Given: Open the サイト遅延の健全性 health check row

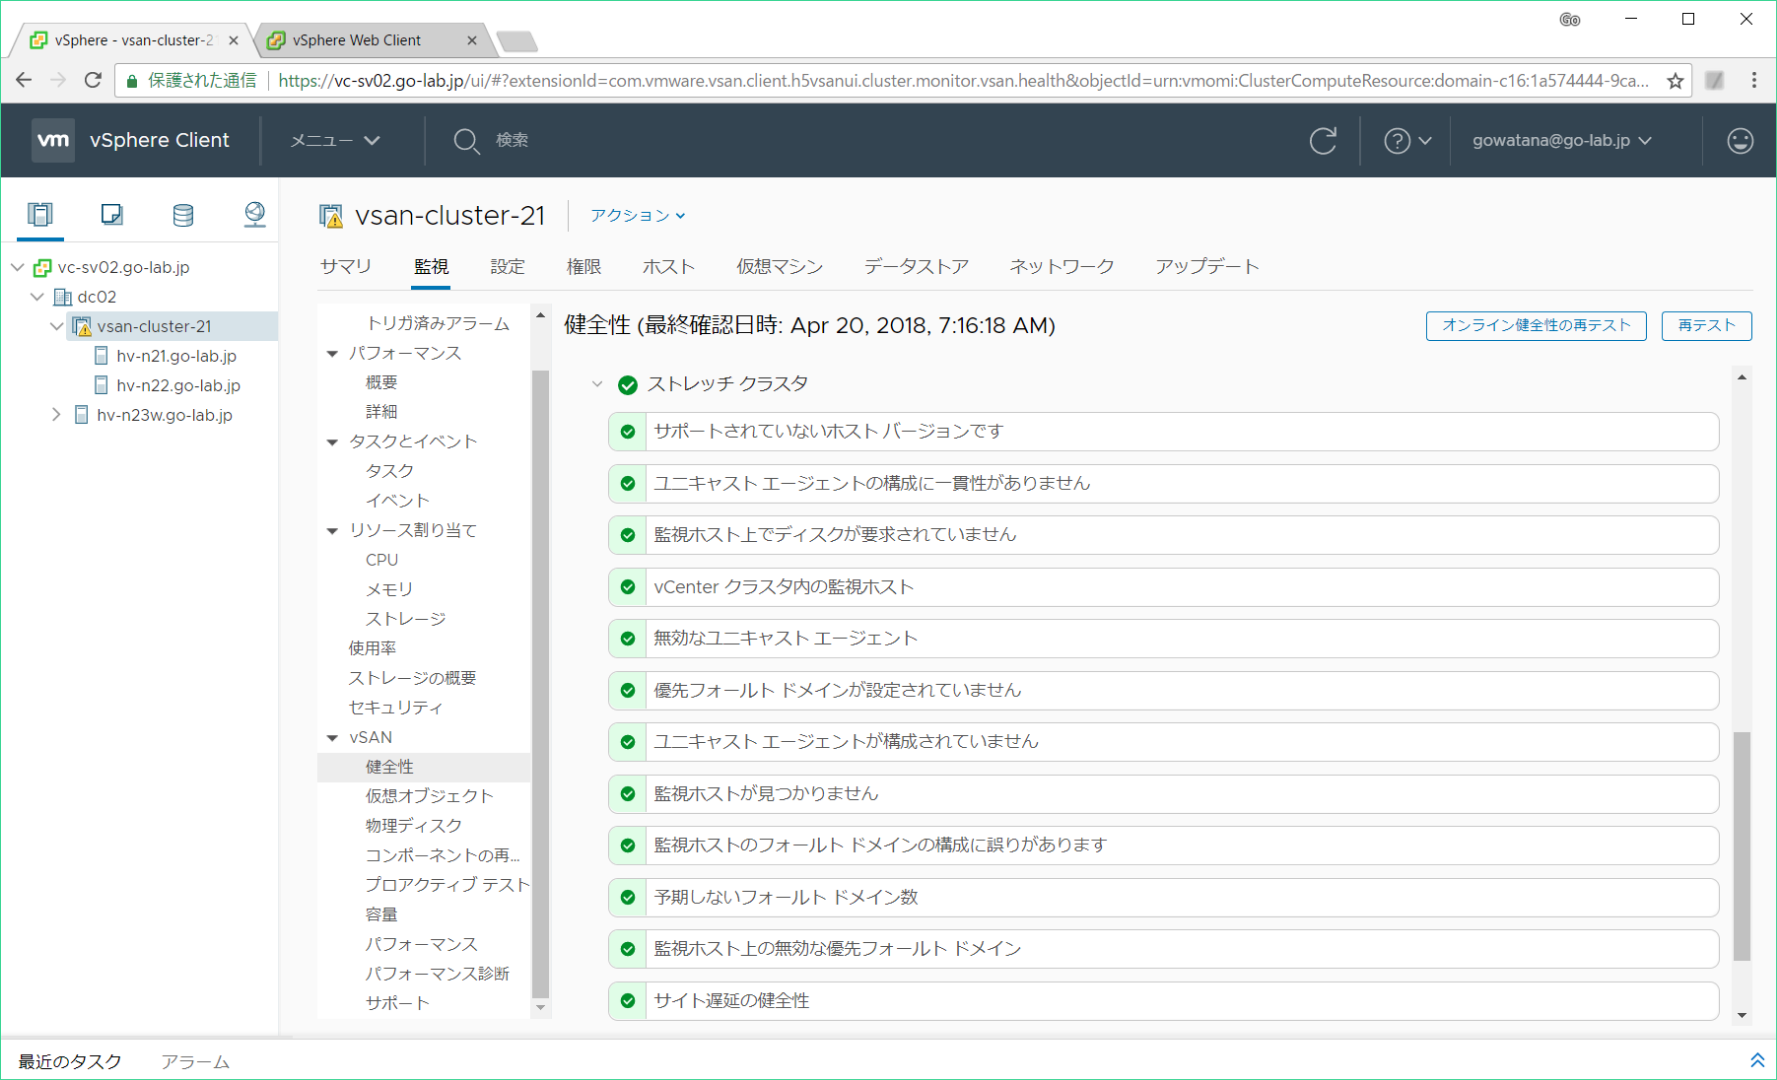Looking at the screenshot, I should (x=1164, y=1001).
